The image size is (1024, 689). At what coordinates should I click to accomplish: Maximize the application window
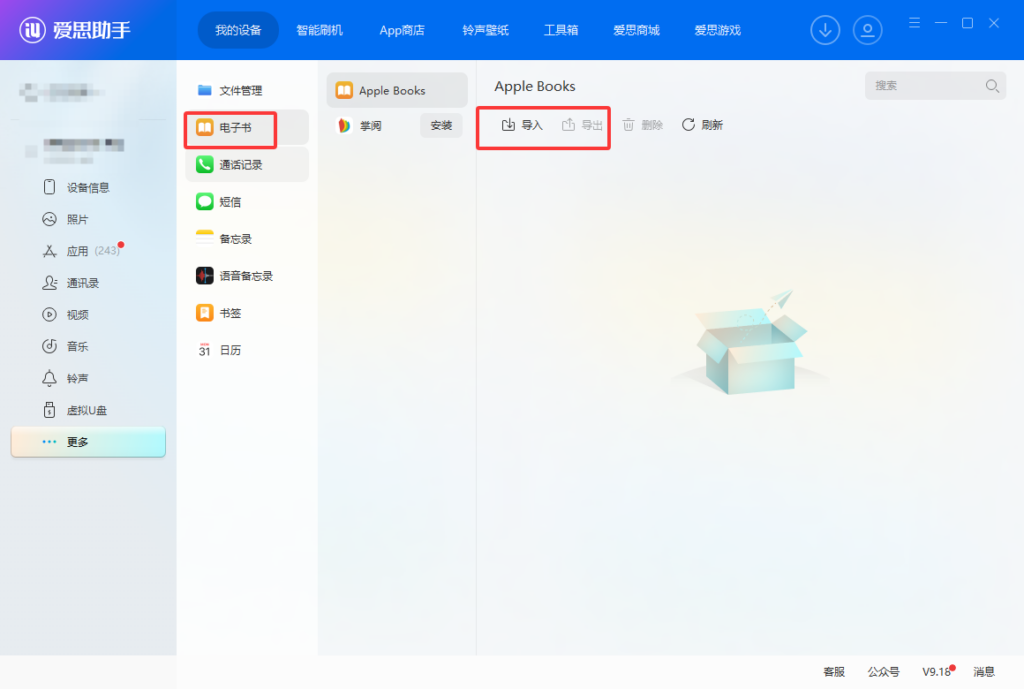[x=967, y=23]
